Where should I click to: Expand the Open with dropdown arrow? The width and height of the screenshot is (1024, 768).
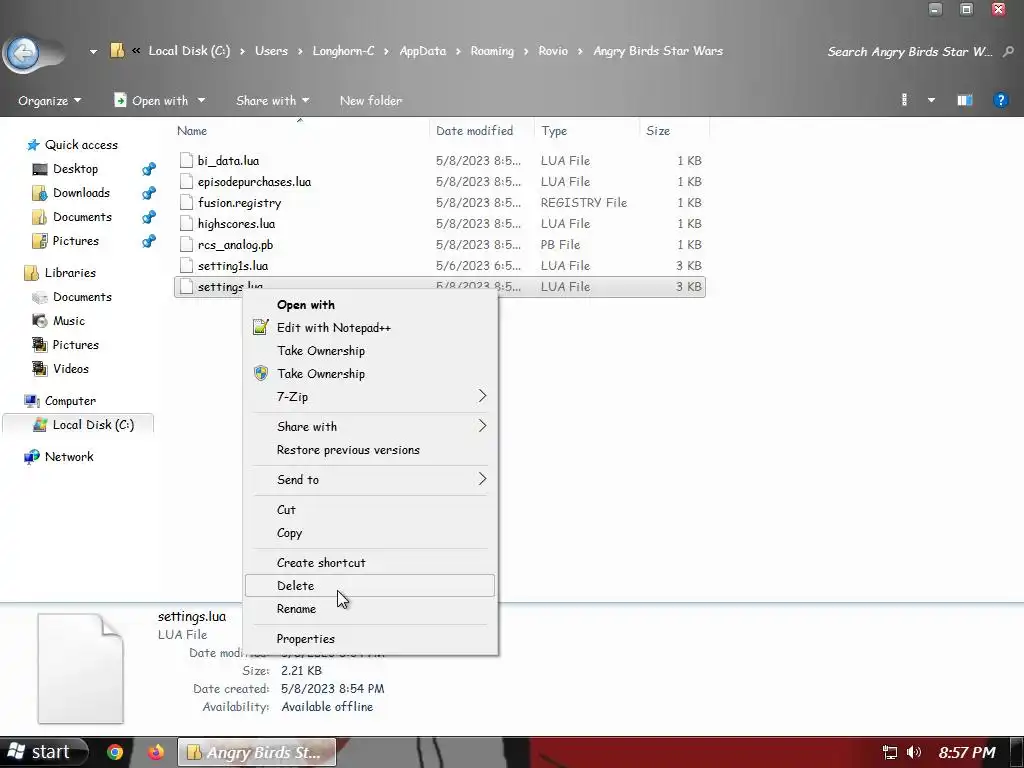click(x=201, y=101)
